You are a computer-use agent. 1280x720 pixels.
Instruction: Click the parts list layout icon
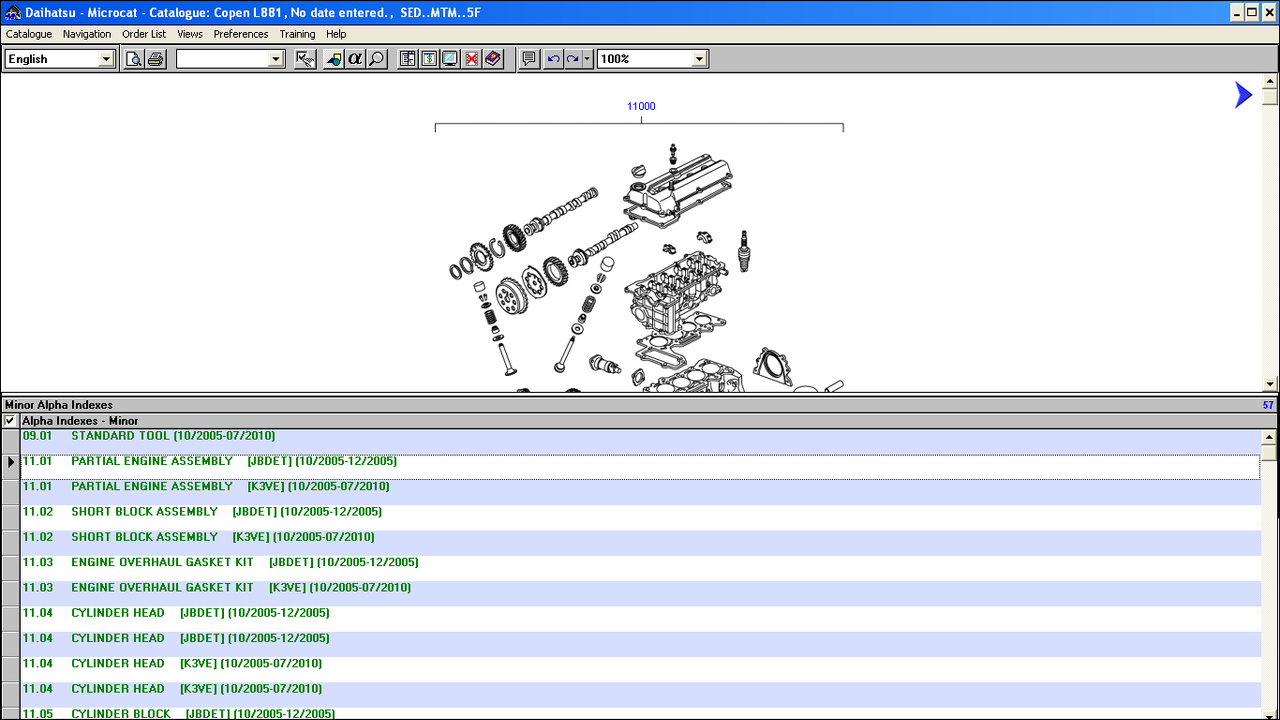click(407, 59)
